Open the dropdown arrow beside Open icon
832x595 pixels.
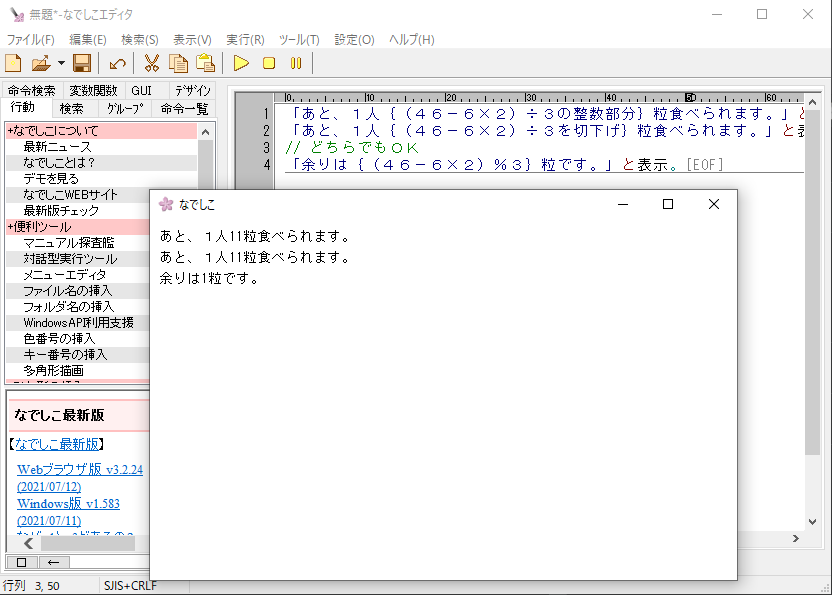pos(60,64)
